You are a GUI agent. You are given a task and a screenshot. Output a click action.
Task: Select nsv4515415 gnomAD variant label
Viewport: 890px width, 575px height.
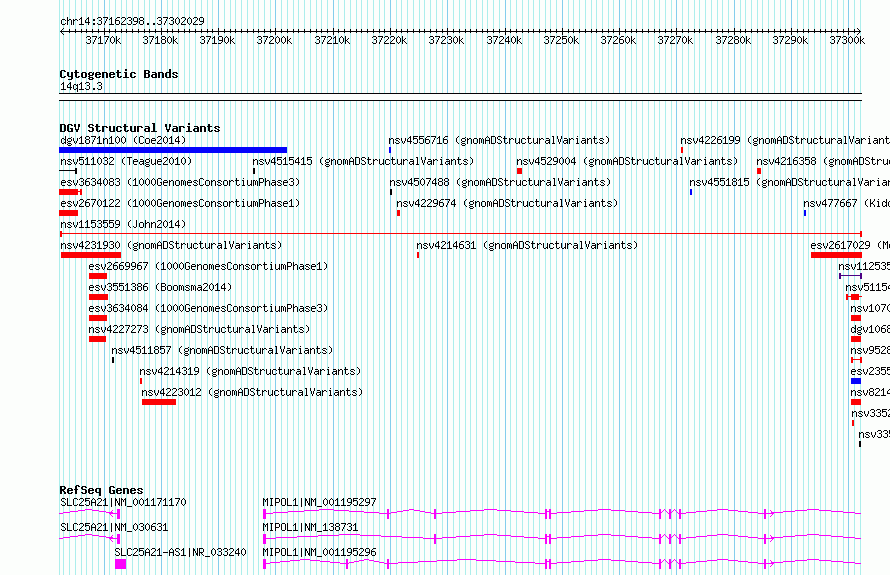(x=363, y=161)
